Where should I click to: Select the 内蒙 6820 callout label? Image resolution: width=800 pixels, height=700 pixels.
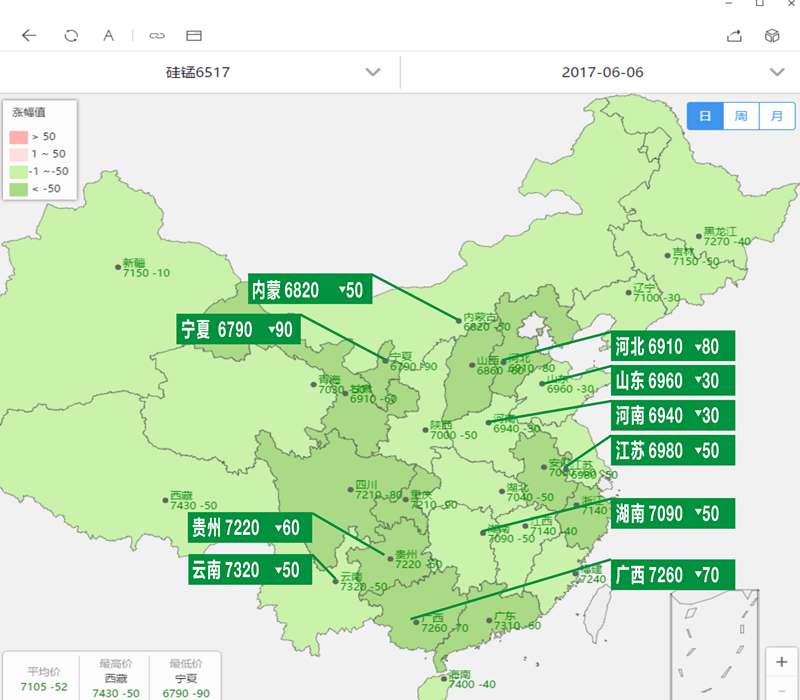coord(310,289)
